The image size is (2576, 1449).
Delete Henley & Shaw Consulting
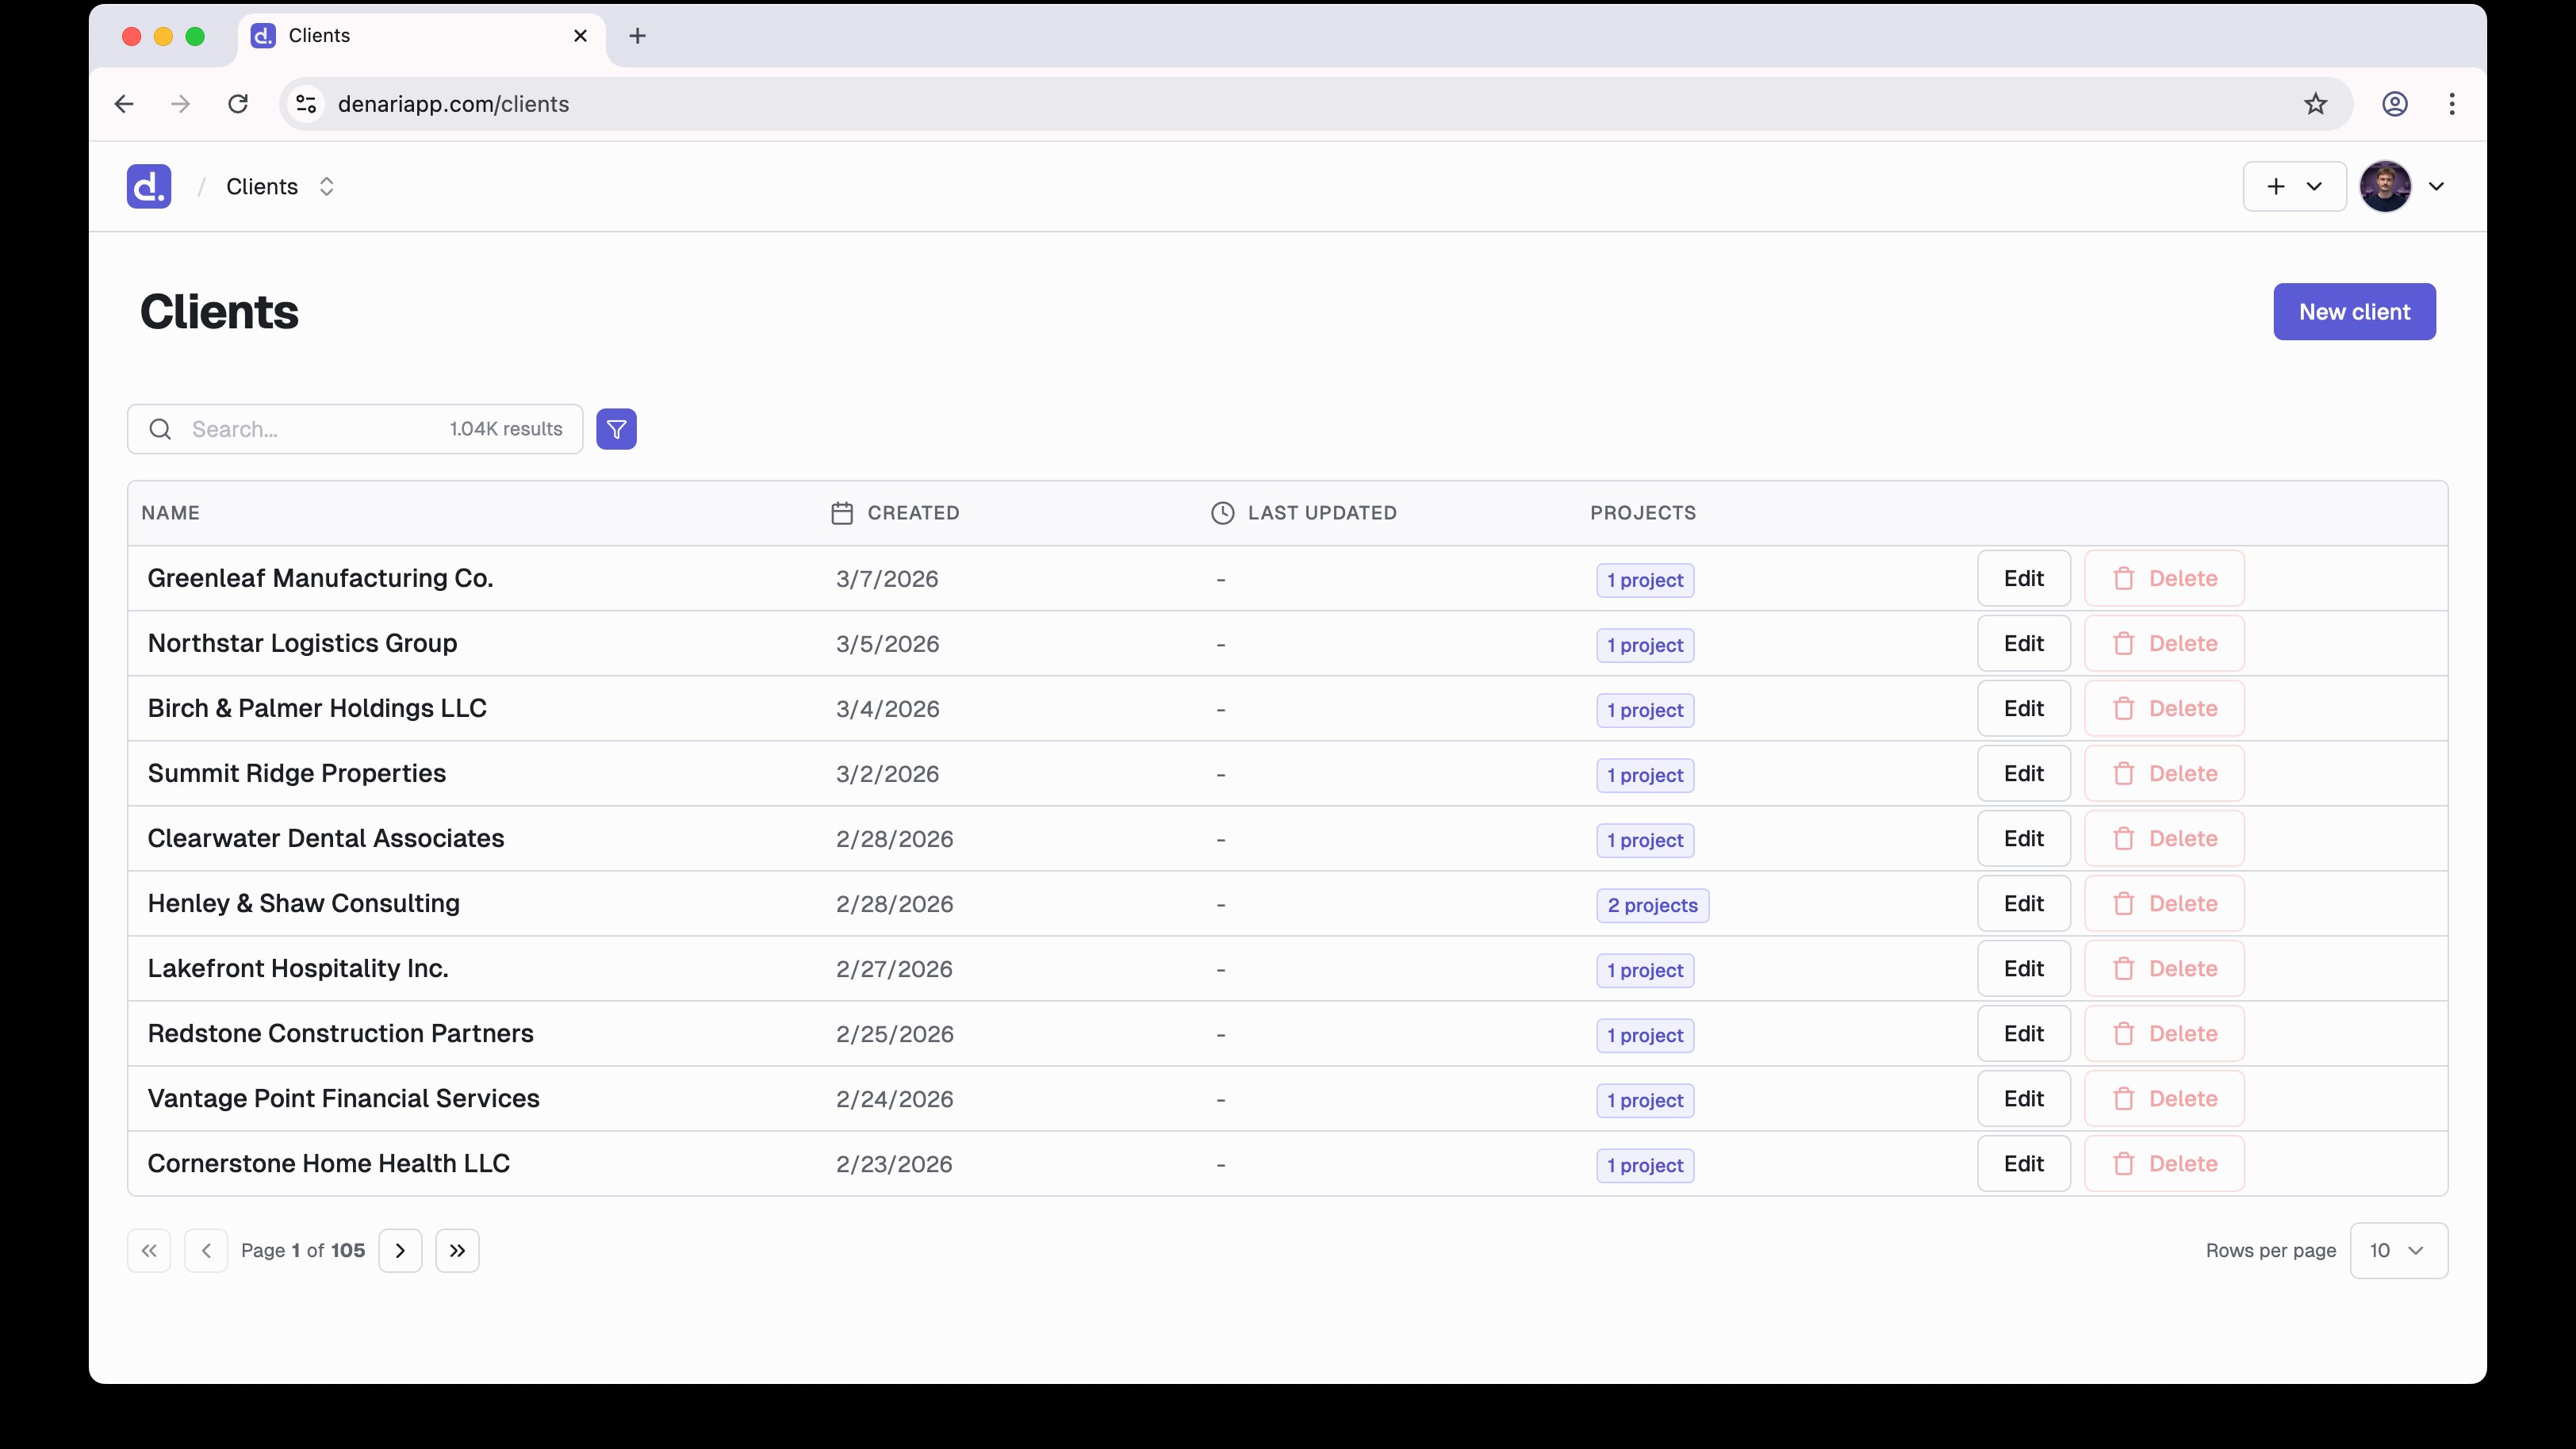click(x=2164, y=904)
